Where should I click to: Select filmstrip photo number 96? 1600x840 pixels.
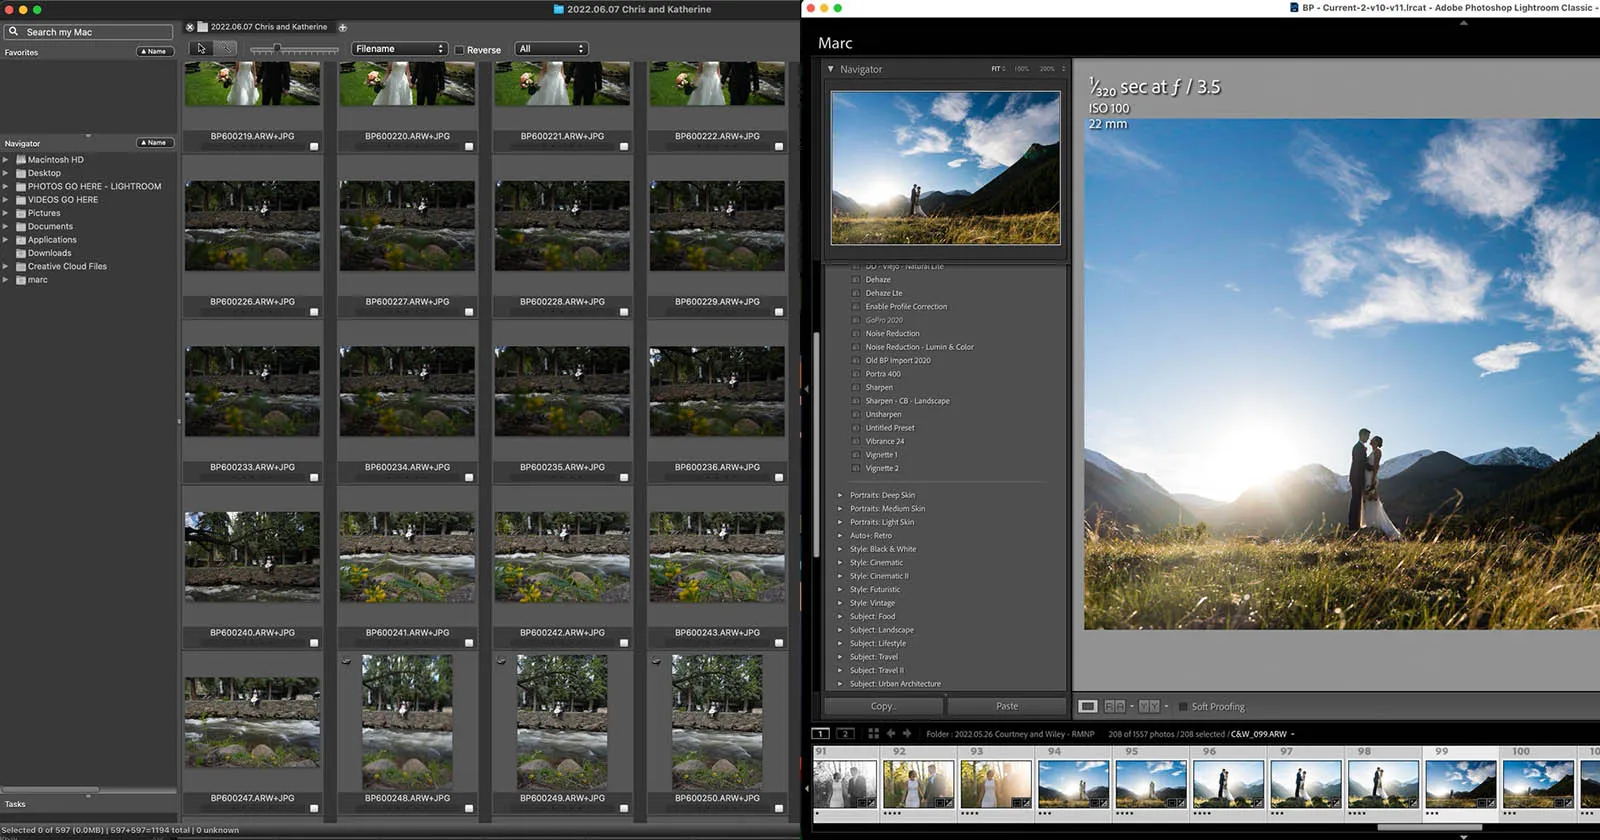coord(1228,783)
